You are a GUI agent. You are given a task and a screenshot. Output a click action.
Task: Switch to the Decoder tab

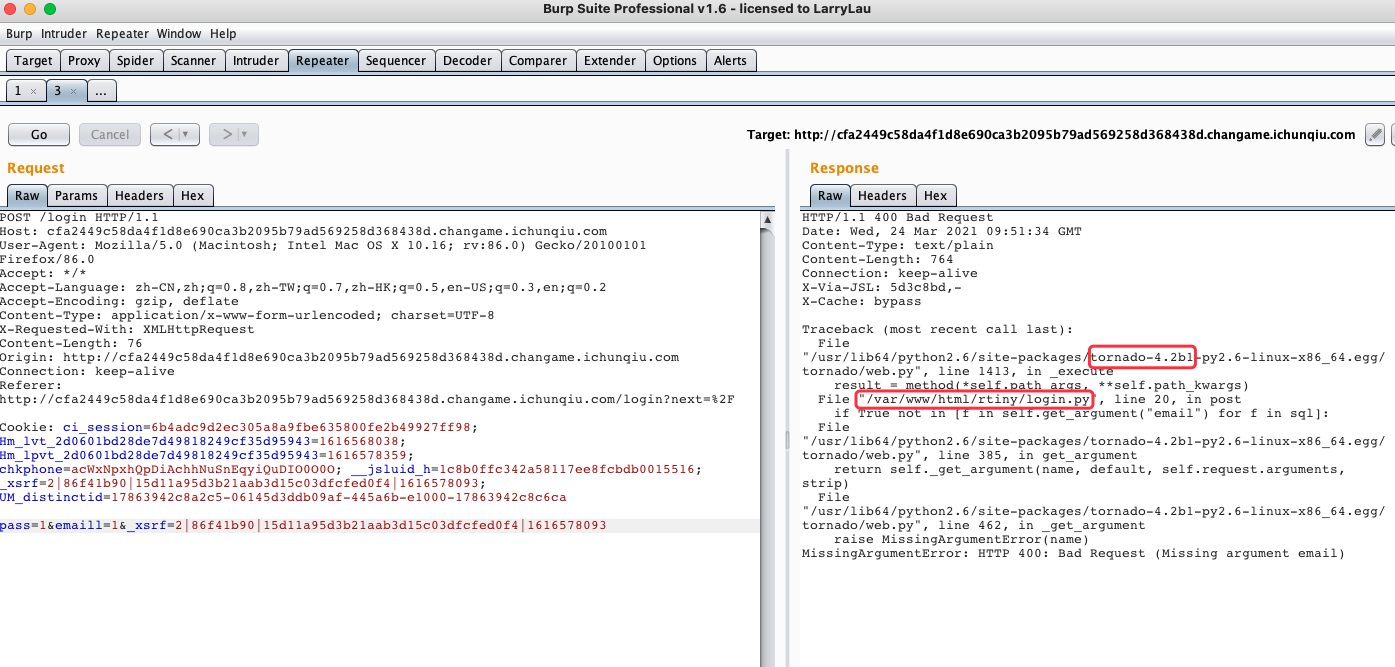(468, 60)
